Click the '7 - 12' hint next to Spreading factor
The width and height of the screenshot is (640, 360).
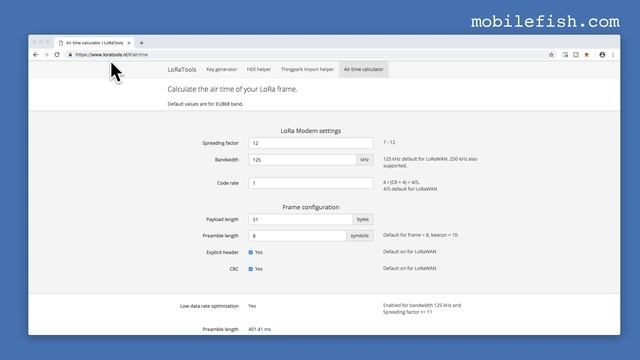coord(389,142)
